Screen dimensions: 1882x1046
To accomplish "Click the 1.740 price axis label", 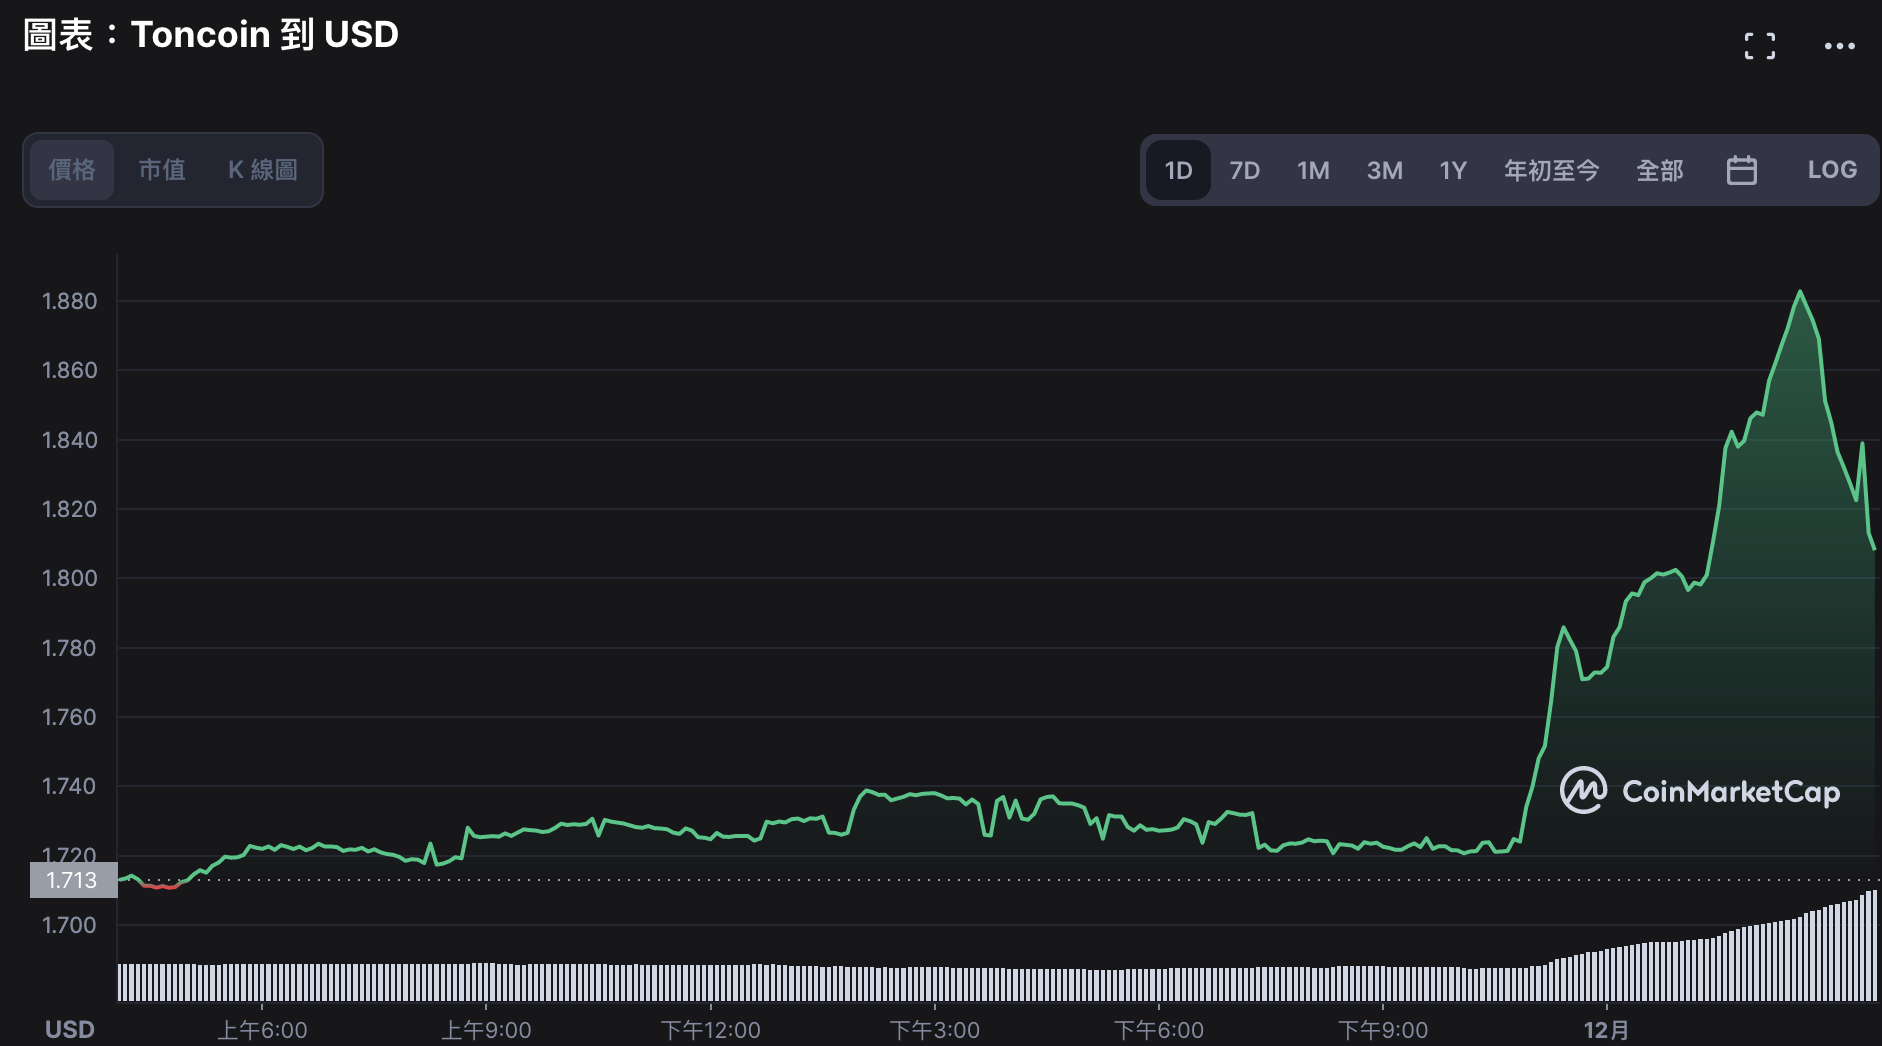I will 70,786.
